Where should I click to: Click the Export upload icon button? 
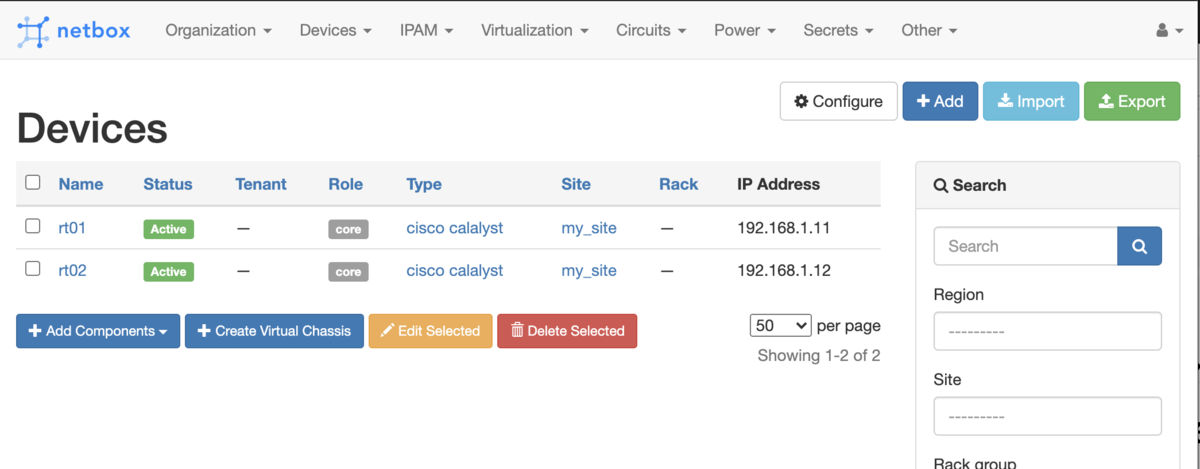(1106, 101)
